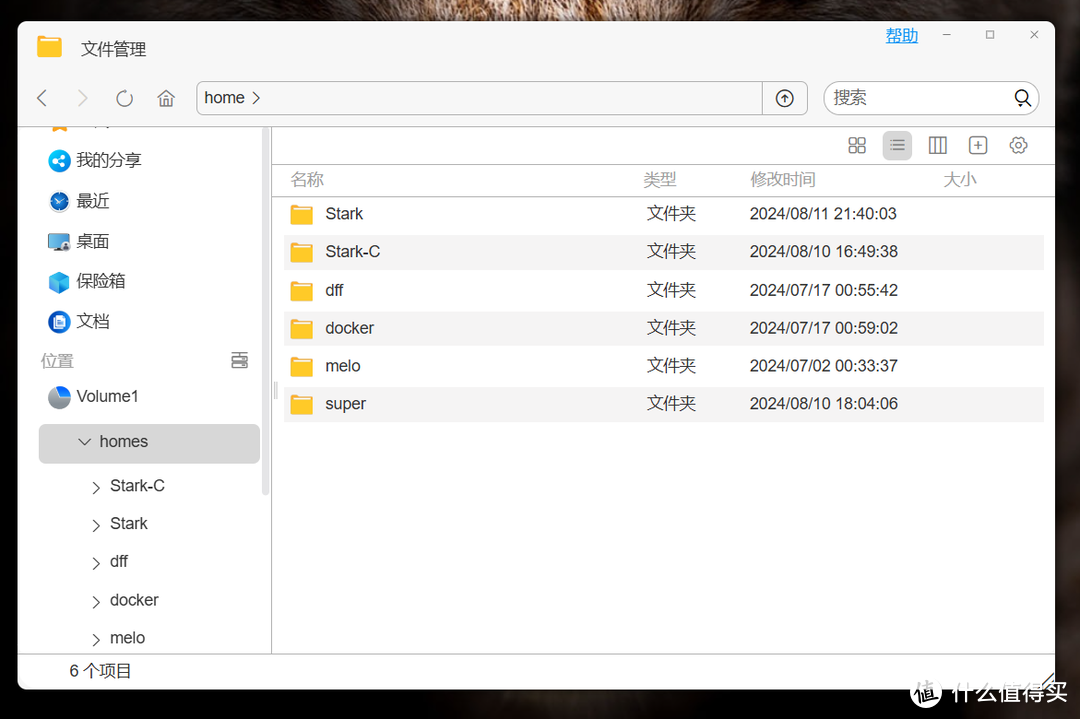Viewport: 1080px width, 719px height.
Task: Sort by 大小 column header
Action: point(959,180)
